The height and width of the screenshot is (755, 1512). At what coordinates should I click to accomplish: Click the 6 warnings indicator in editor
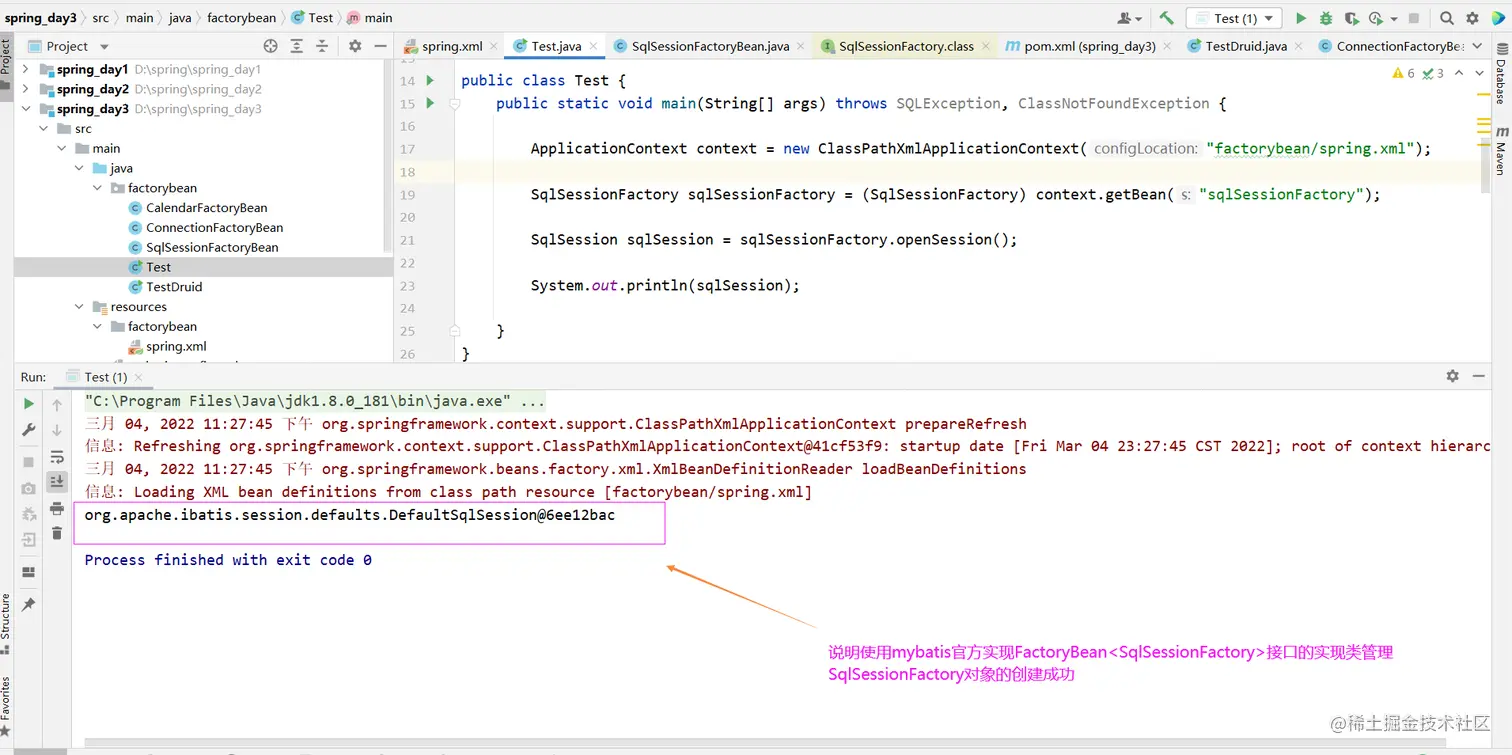(1403, 73)
